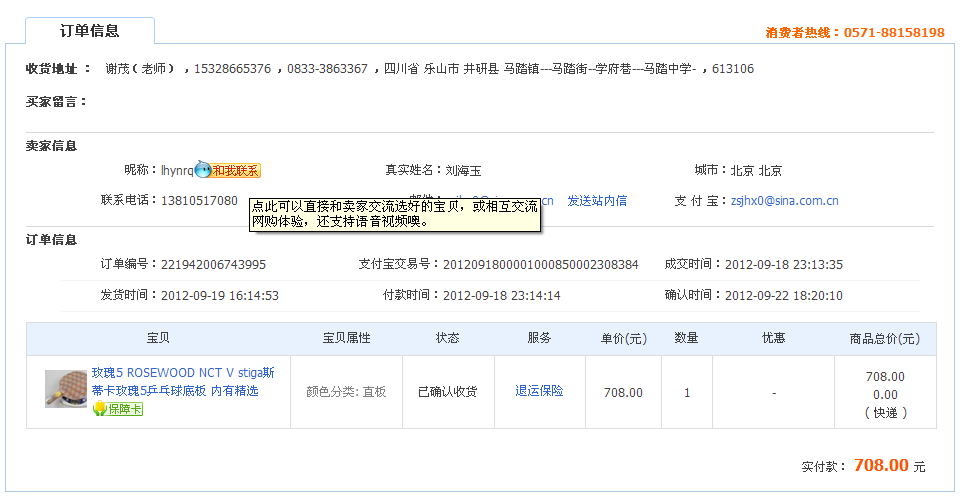Select the 订单信息 tab
Image resolution: width=972 pixels, height=503 pixels.
coord(90,31)
